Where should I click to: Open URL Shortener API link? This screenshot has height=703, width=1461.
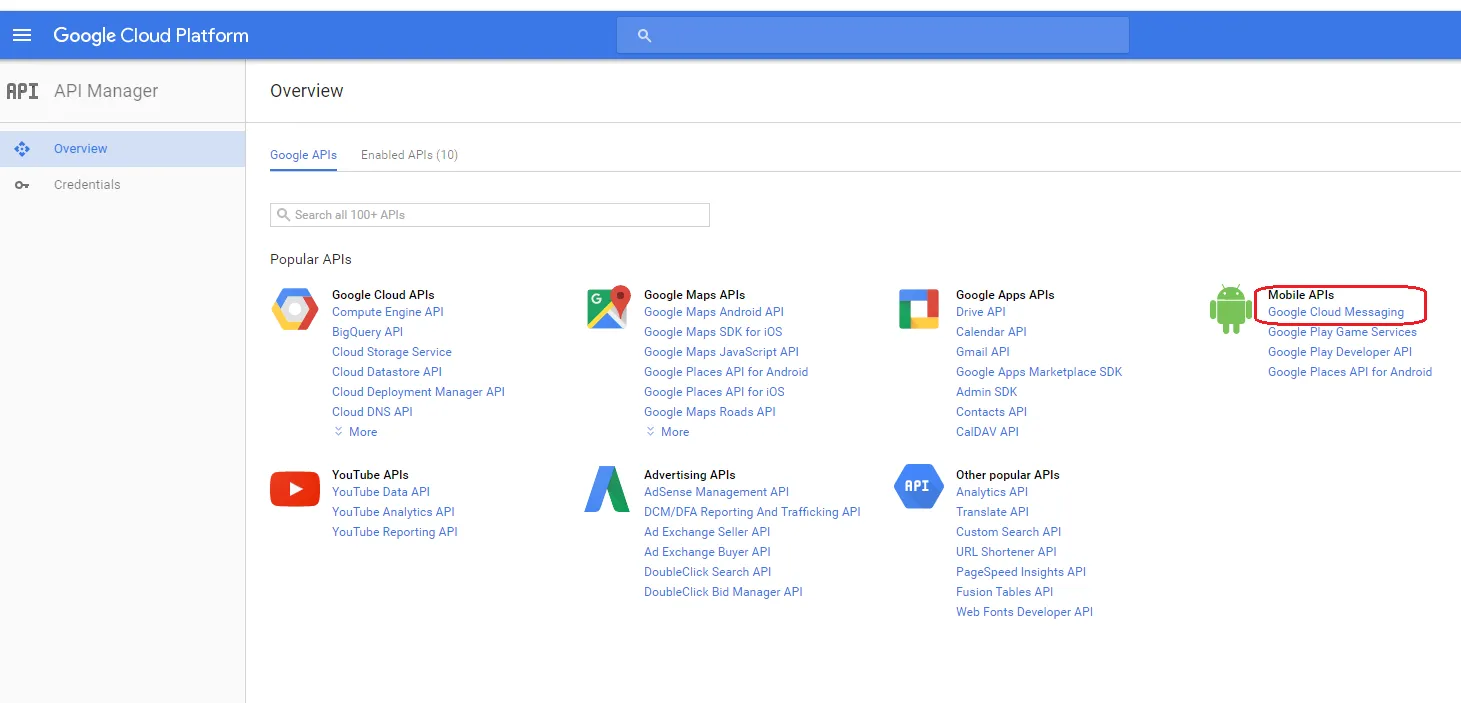coord(1006,552)
